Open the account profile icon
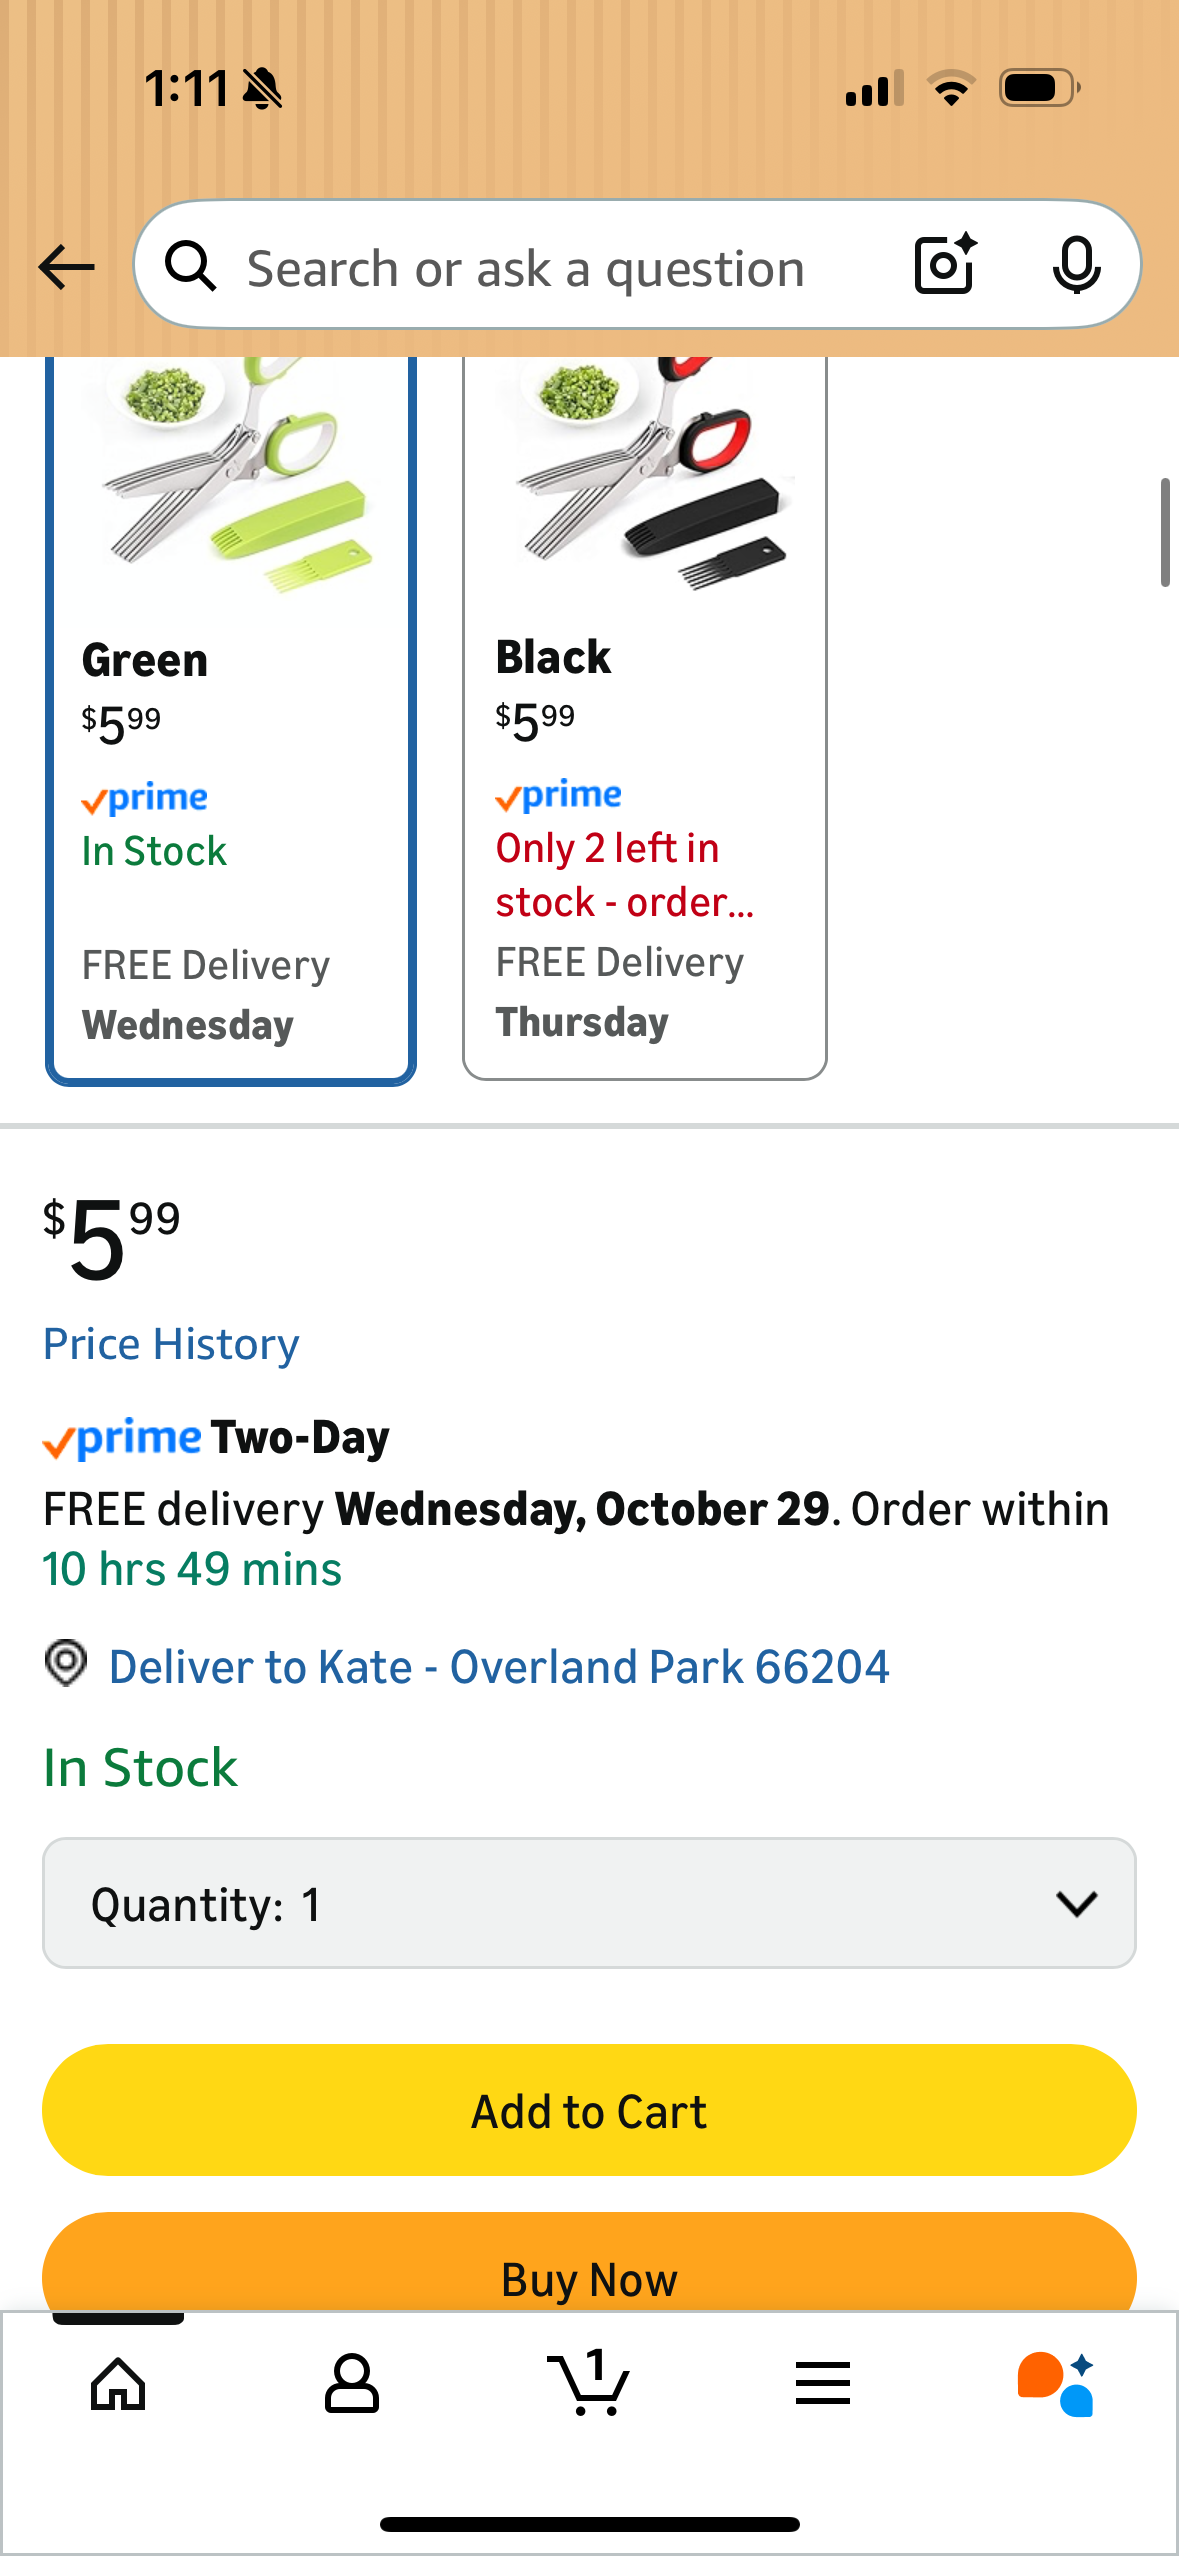 pyautogui.click(x=352, y=2384)
